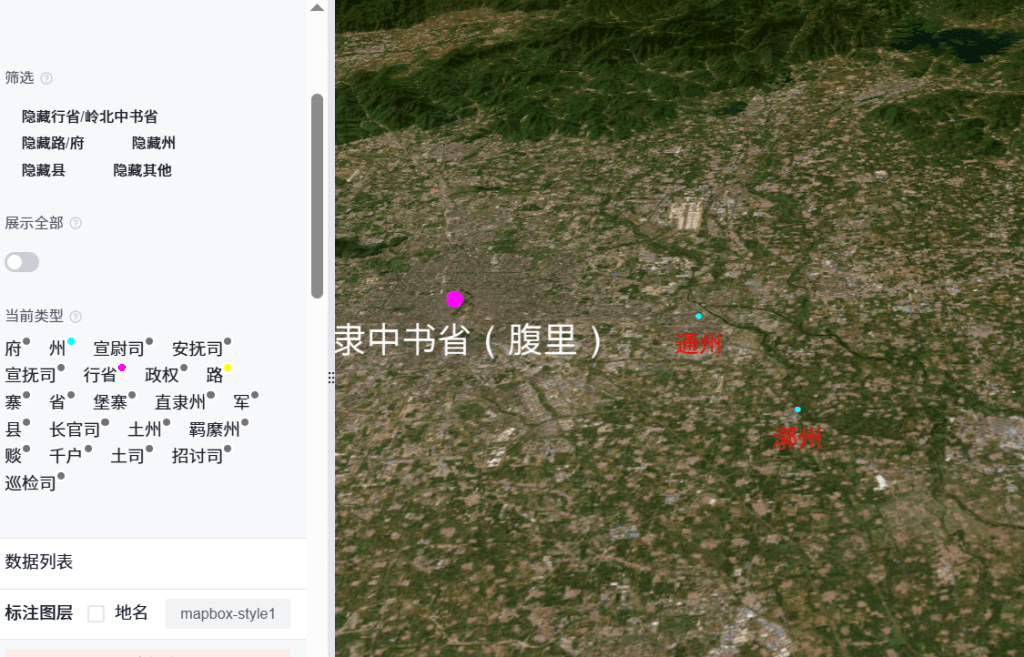Click the magenta 行省 marker on map
This screenshot has width=1024, height=657.
[x=455, y=299]
